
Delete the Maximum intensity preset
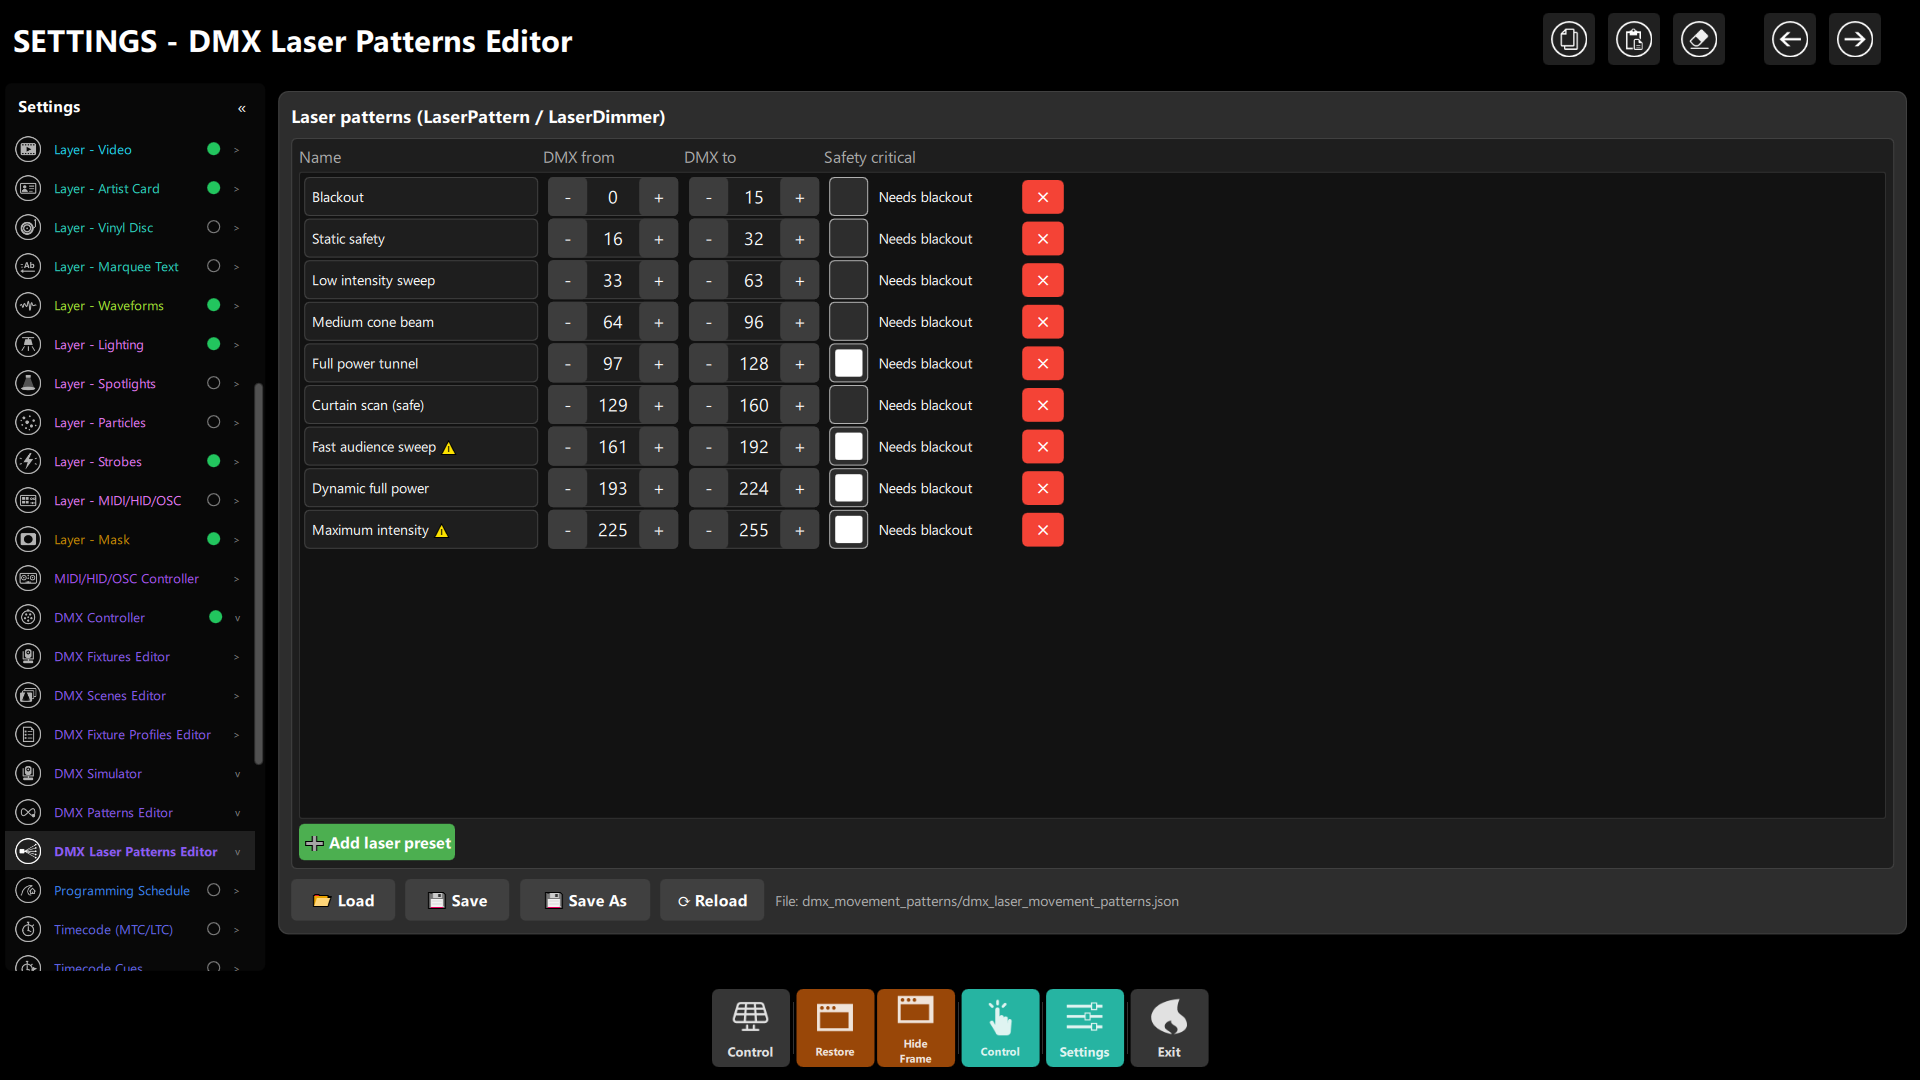1043,530
